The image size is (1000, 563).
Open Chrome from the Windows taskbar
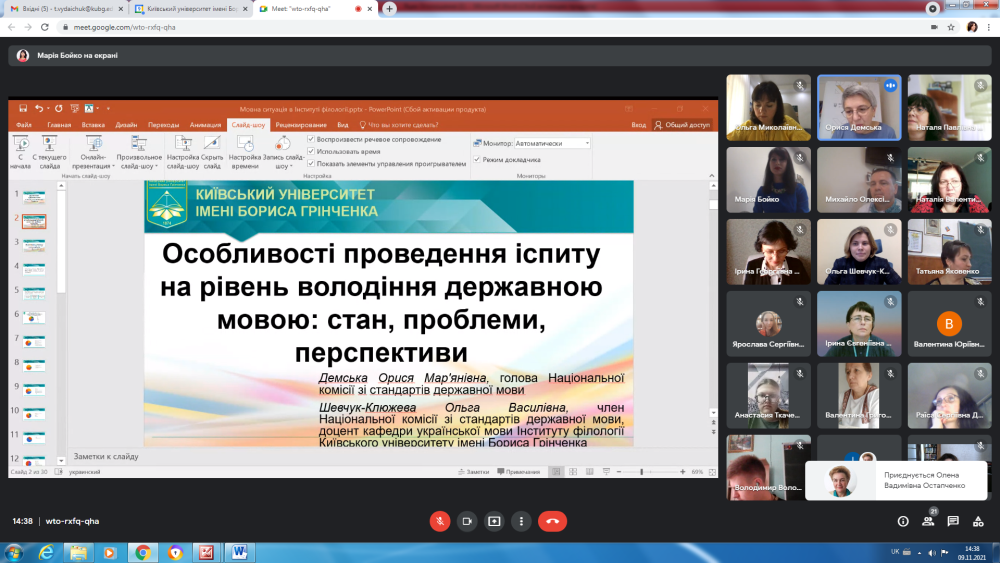click(142, 552)
